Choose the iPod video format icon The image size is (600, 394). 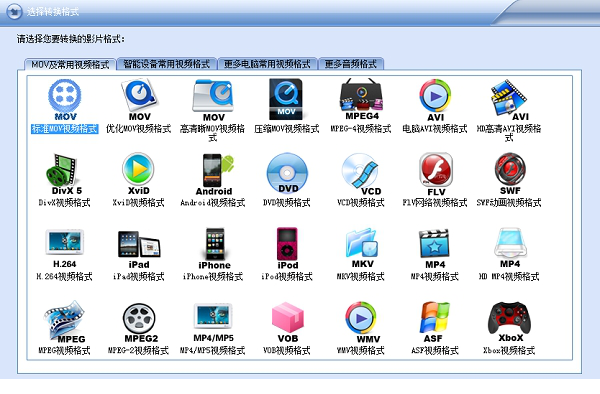pyautogui.click(x=287, y=249)
